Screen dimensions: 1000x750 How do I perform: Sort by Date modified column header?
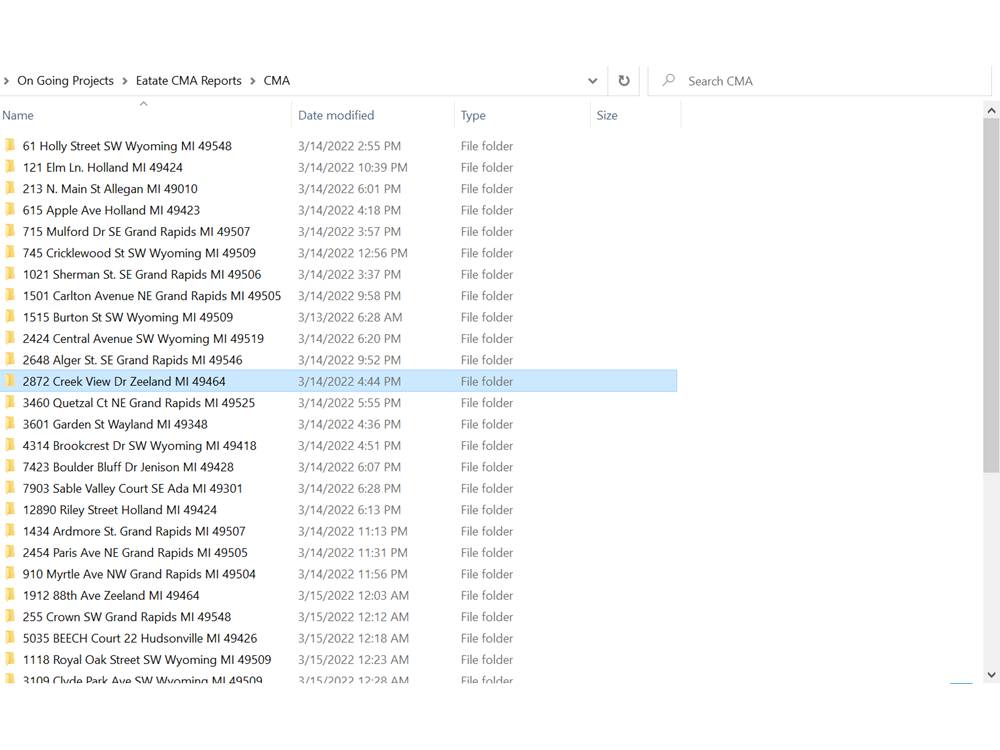pos(336,115)
